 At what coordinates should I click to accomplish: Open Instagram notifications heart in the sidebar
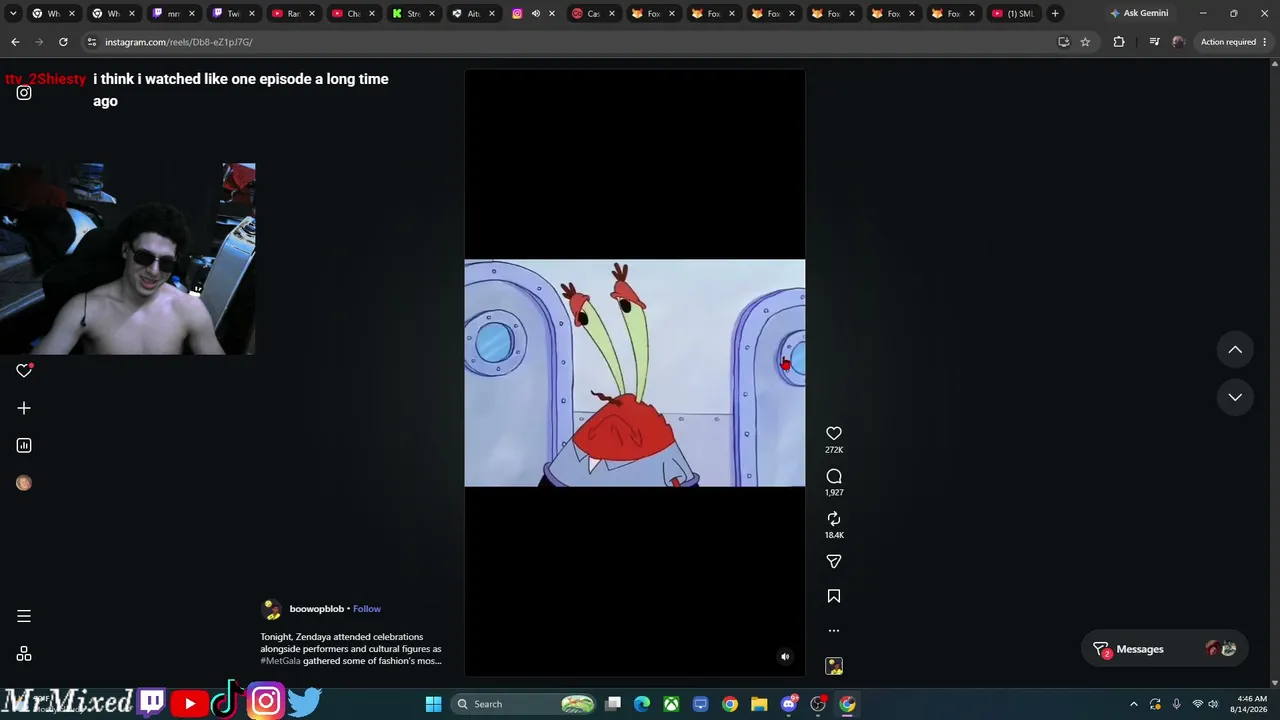coord(24,370)
